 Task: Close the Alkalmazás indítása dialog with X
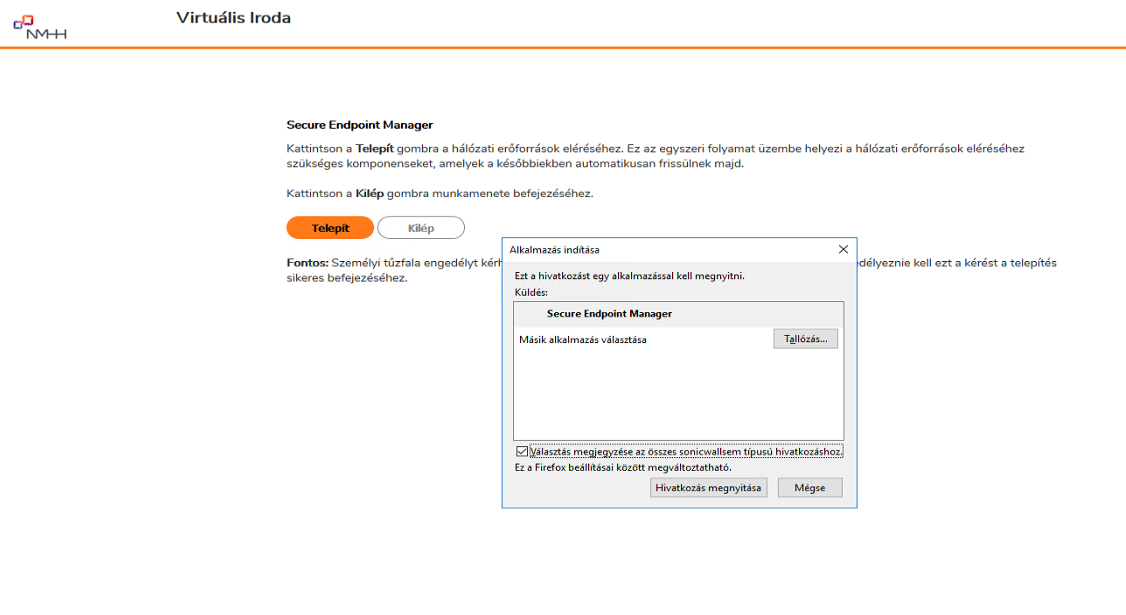click(843, 249)
